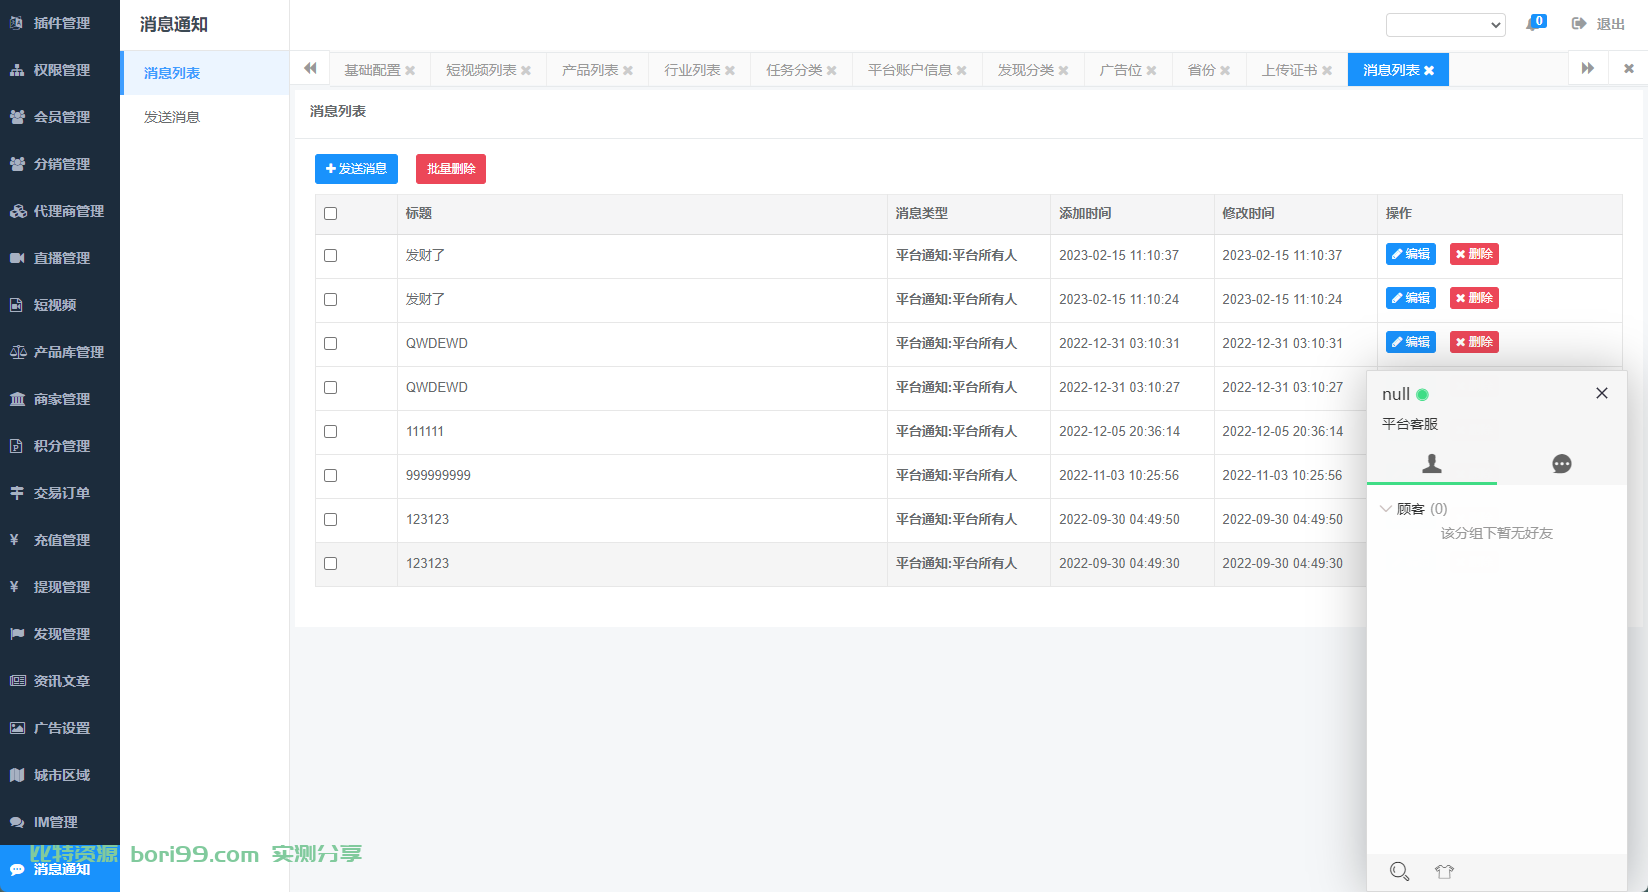The height and width of the screenshot is (892, 1648).
Task: Close the 上传证书 tab
Action: pyautogui.click(x=1327, y=71)
